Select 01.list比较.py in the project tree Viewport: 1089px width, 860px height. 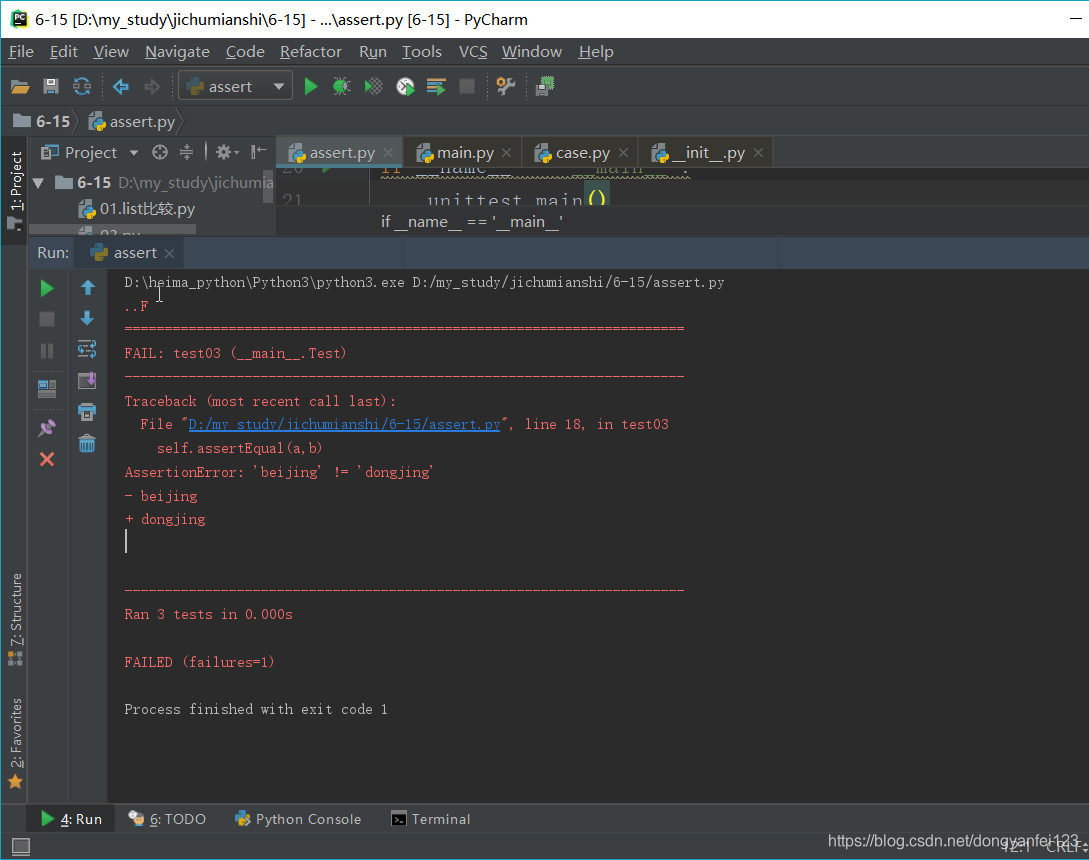(x=137, y=208)
